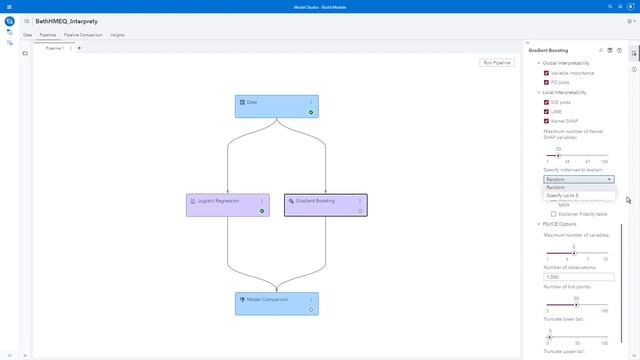This screenshot has height=360, width=640.
Task: Adjust the Maximum number of Kernel SHAP variables slider
Action: click(x=558, y=156)
